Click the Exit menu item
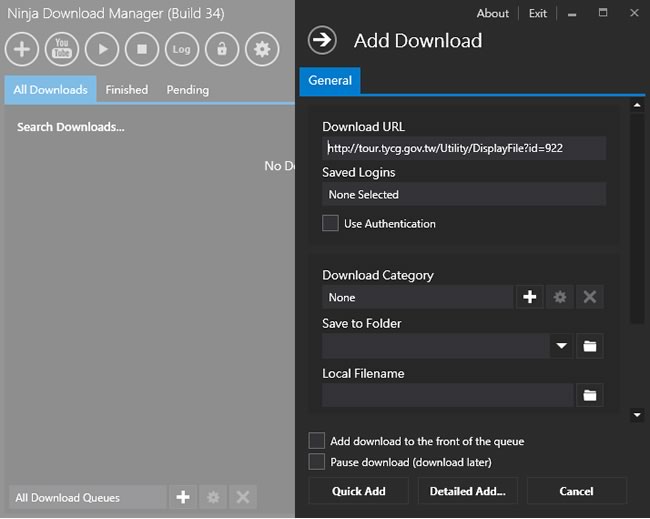The width and height of the screenshot is (650, 519). point(538,13)
